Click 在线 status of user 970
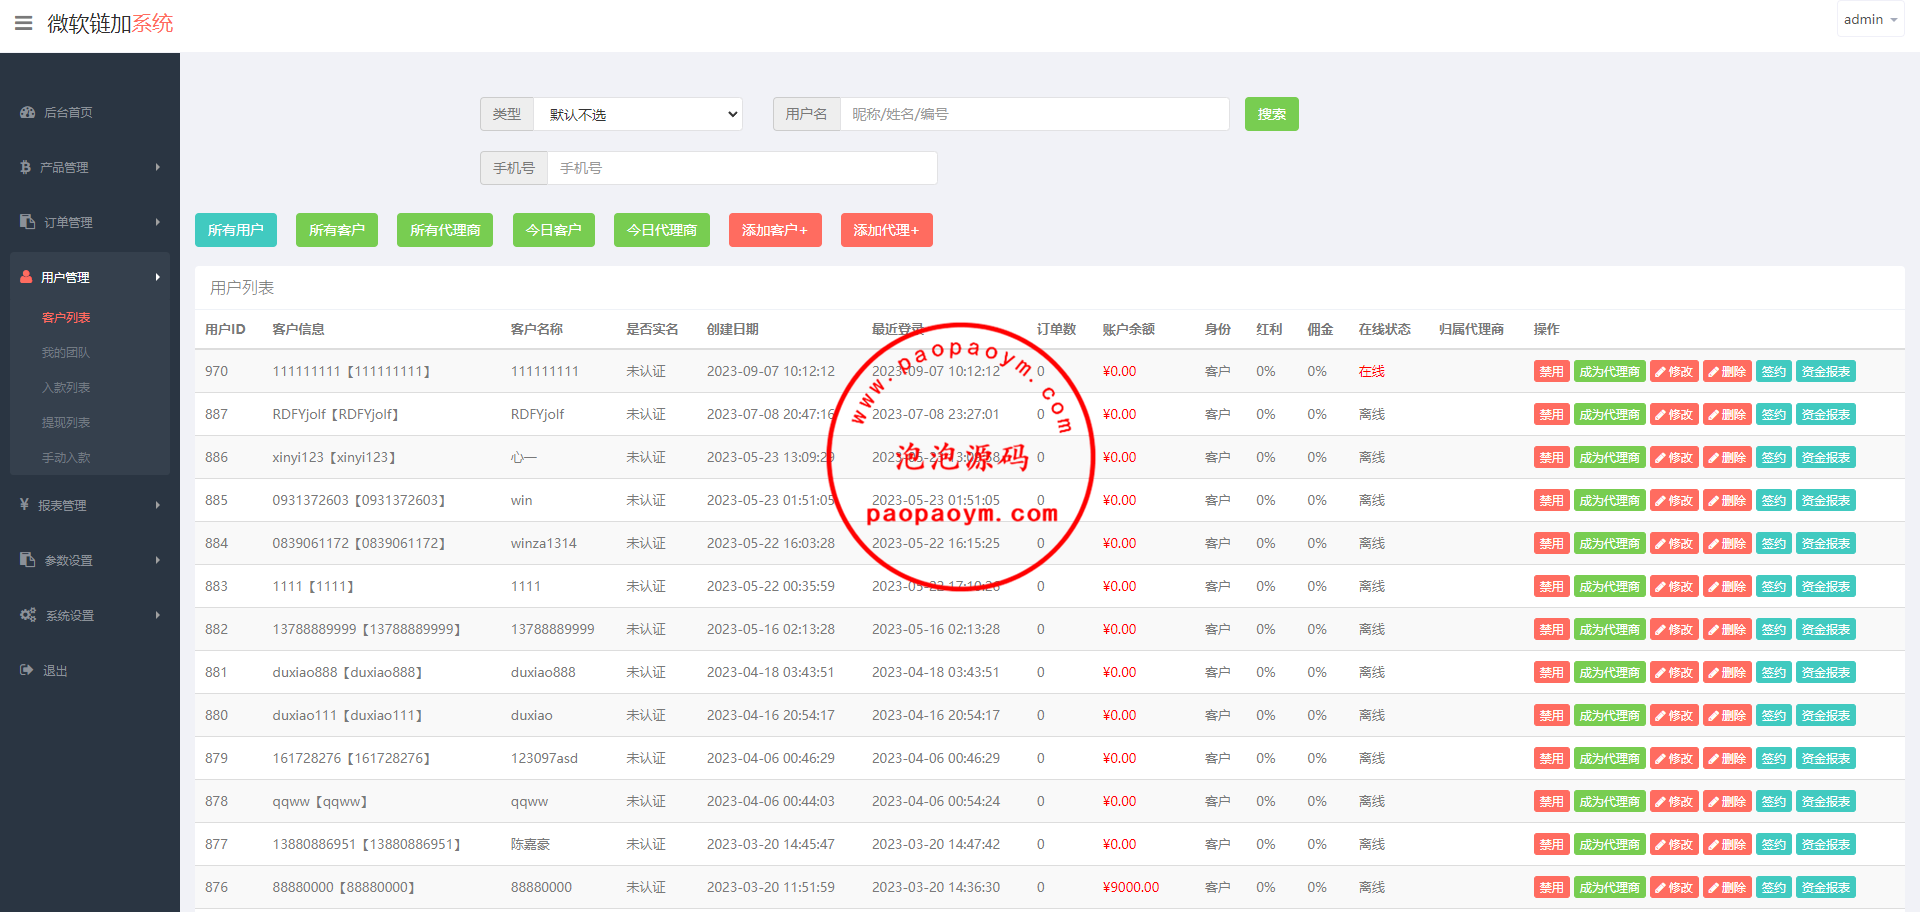Viewport: 1920px width, 912px height. (x=1372, y=371)
